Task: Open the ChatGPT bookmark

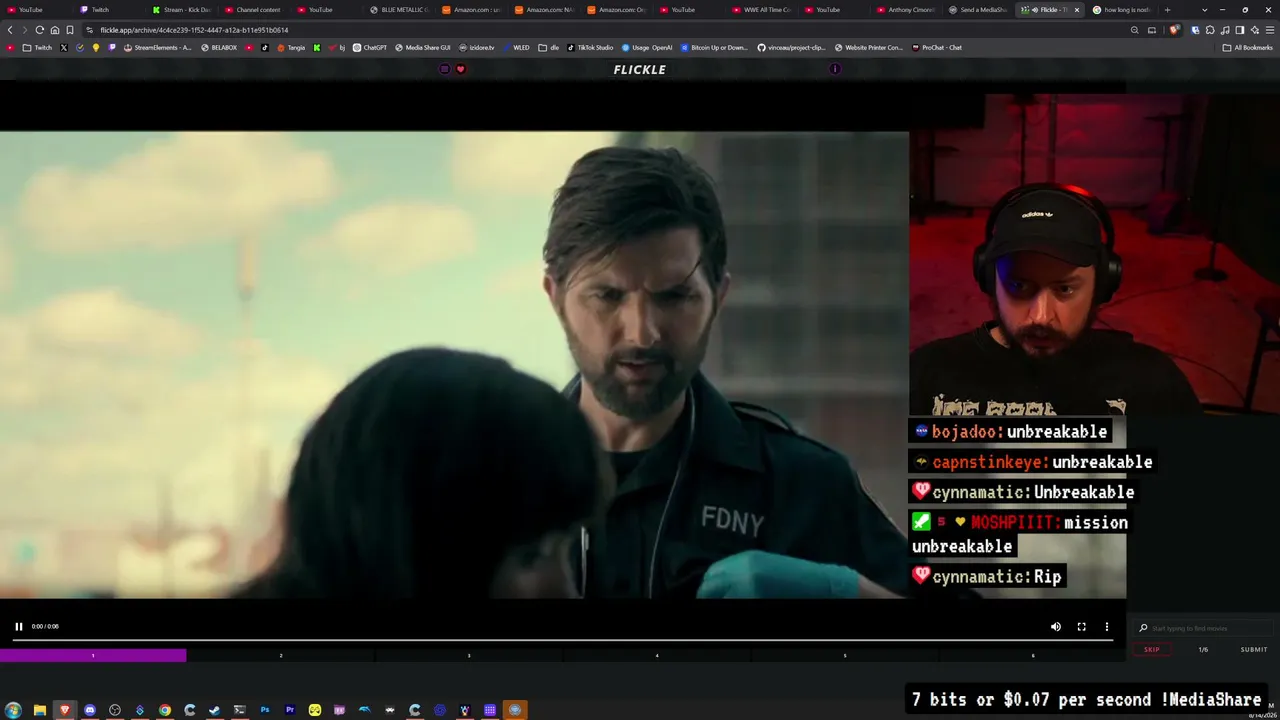Action: point(370,47)
